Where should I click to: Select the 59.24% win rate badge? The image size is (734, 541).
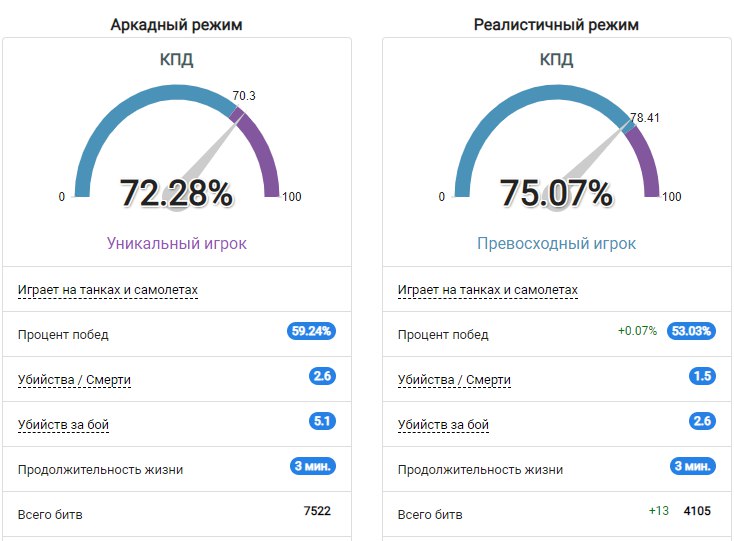[x=311, y=331]
